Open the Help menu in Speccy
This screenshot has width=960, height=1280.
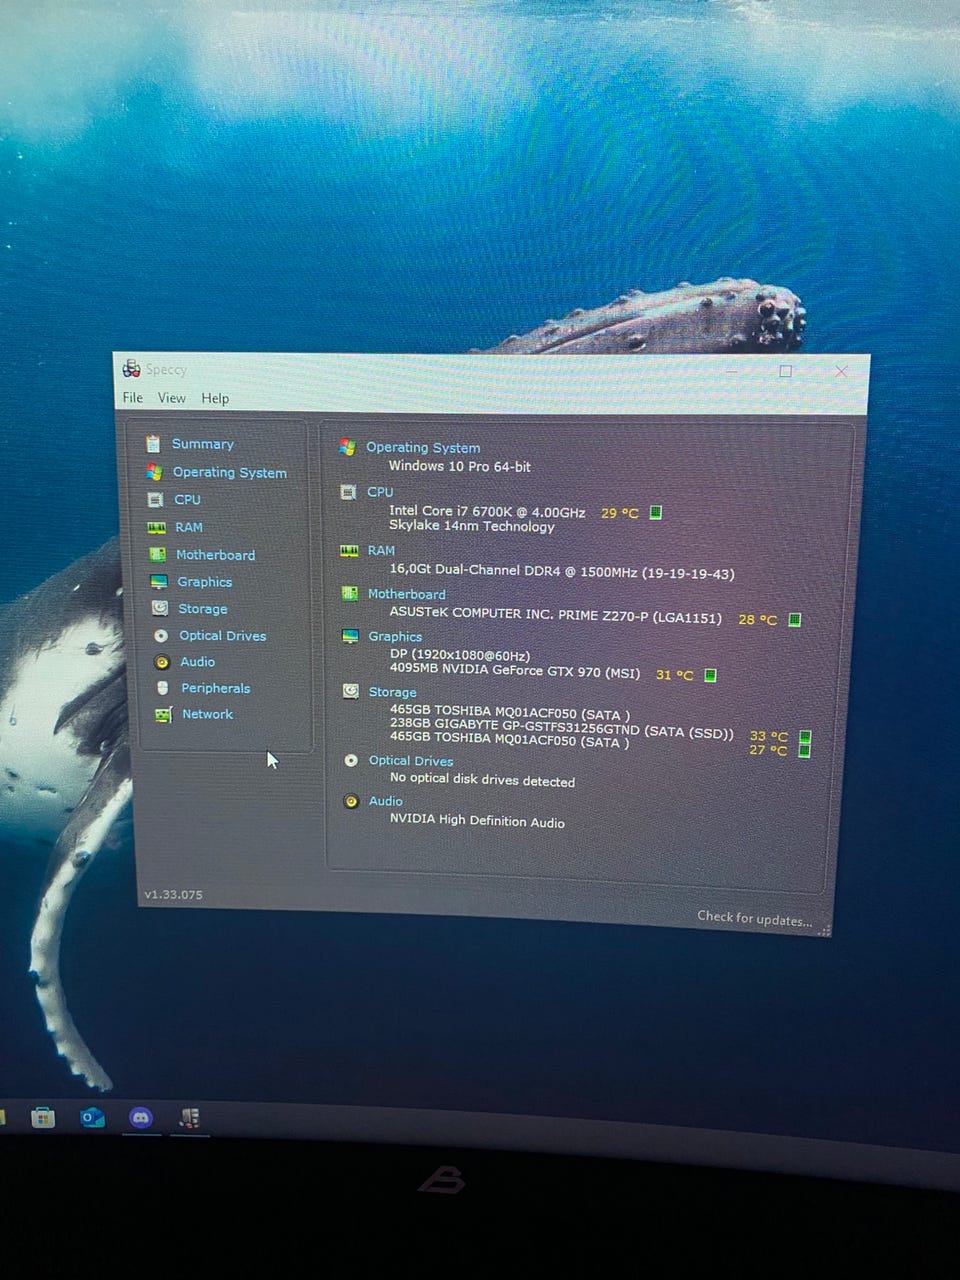(215, 398)
